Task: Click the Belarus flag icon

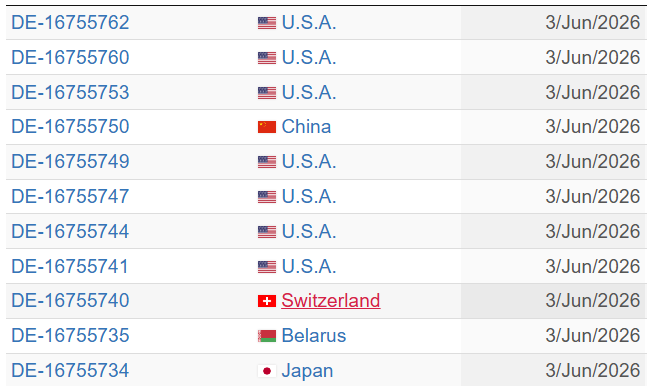Action: (267, 336)
